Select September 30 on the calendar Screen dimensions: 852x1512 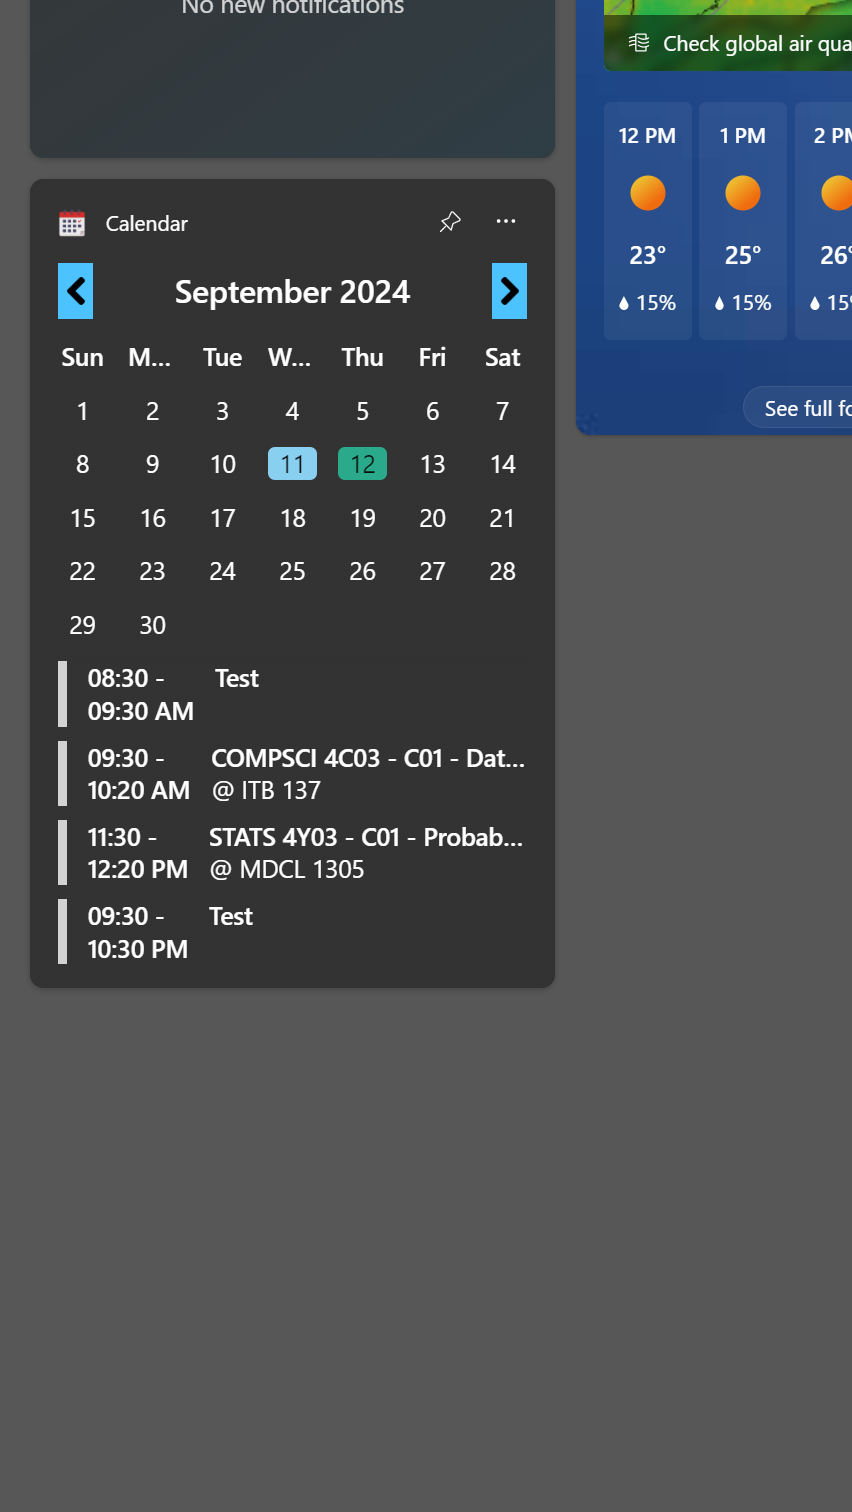point(152,624)
